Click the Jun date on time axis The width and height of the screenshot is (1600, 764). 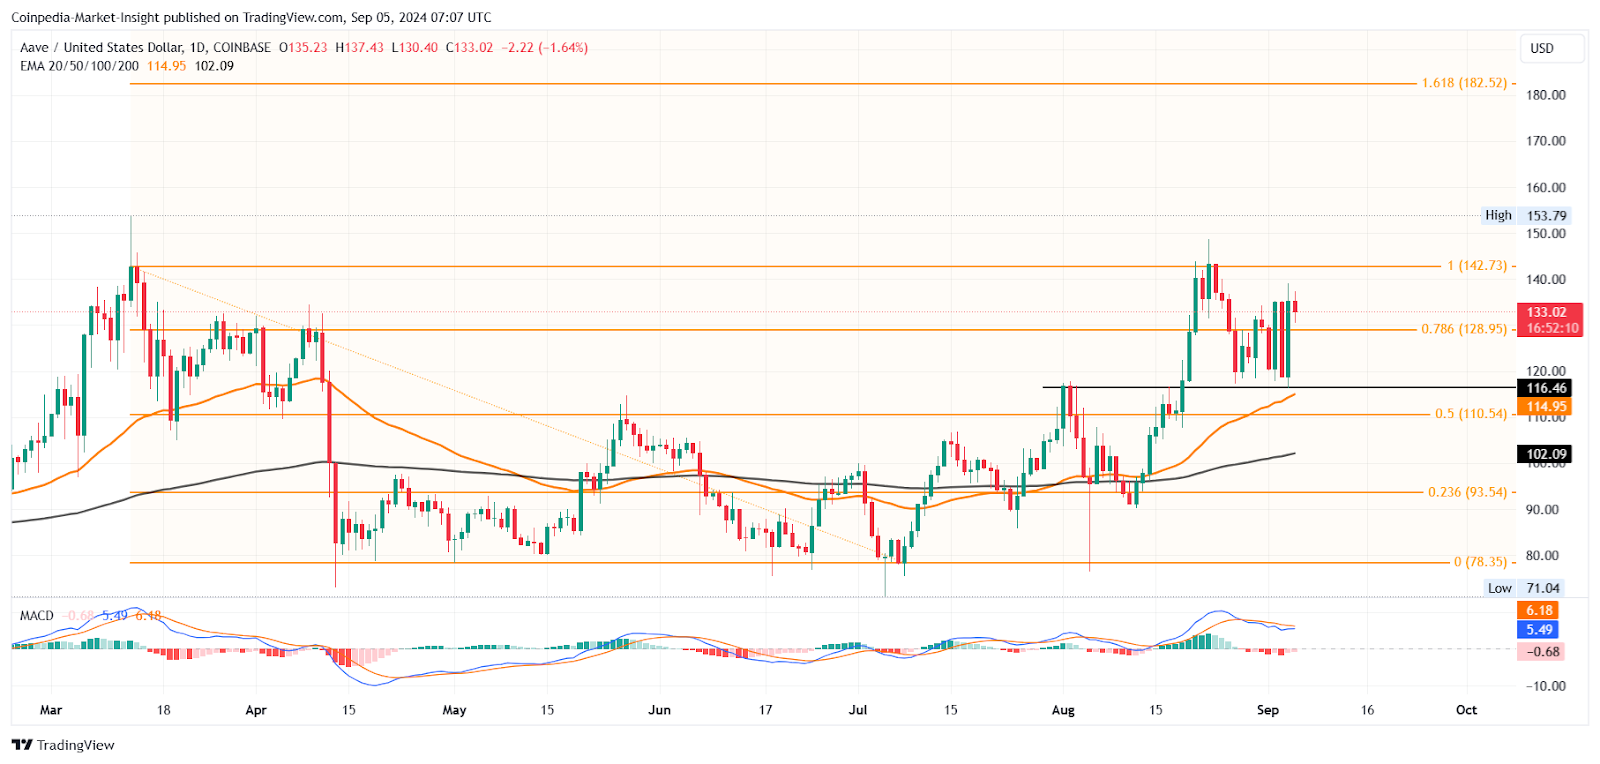tap(659, 710)
